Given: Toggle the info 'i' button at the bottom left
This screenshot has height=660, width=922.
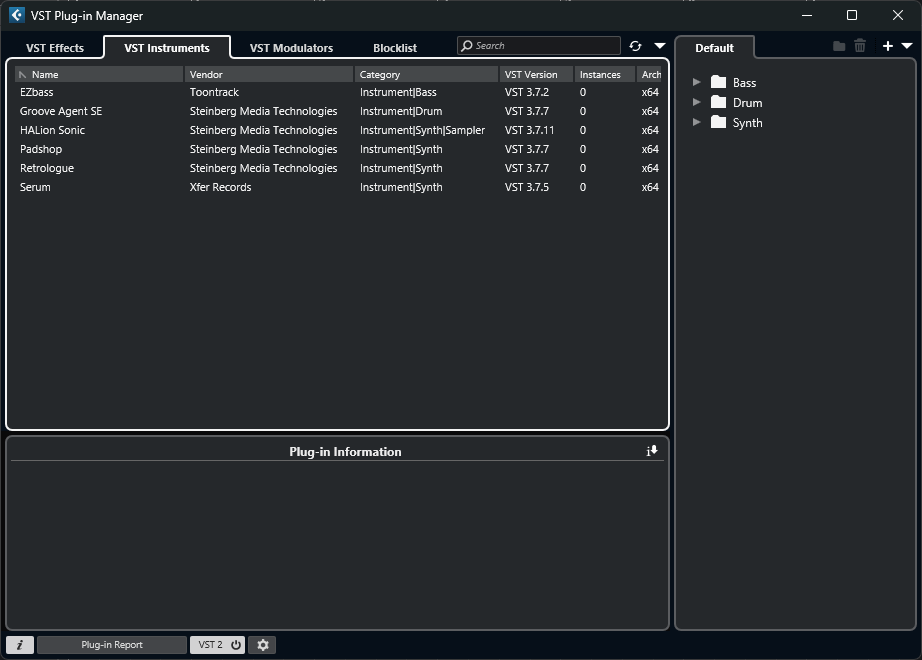Looking at the screenshot, I should pos(20,645).
